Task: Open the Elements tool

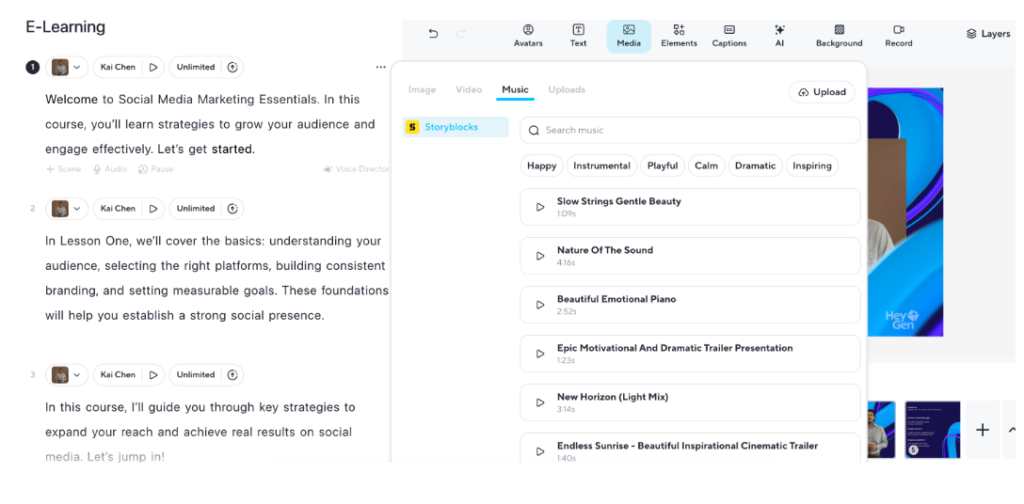Action: 678,36
